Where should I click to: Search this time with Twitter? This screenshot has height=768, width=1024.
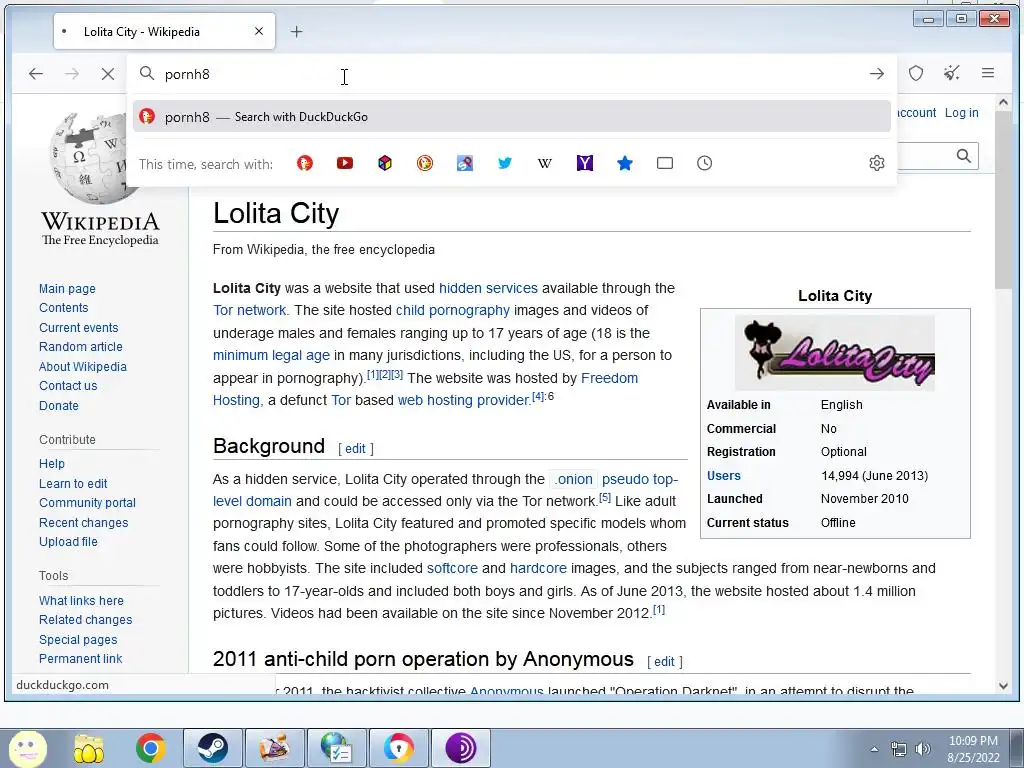[505, 163]
